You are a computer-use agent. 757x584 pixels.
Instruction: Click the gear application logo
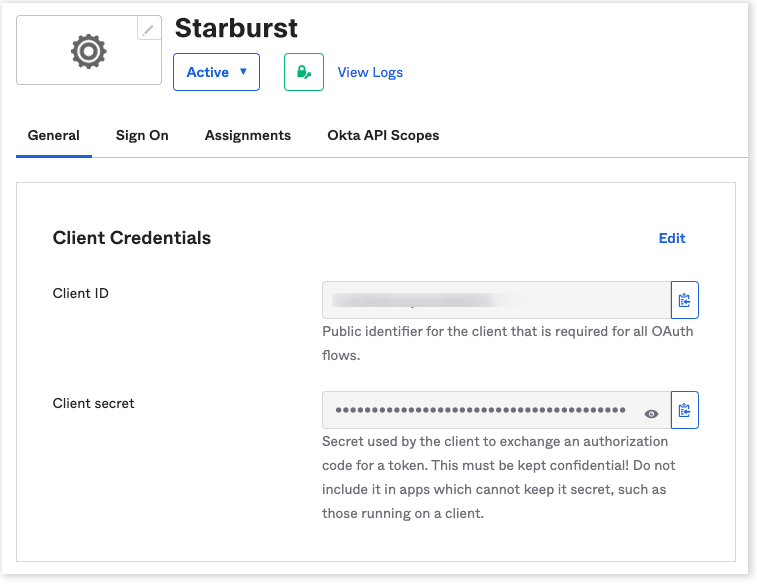[x=88, y=51]
